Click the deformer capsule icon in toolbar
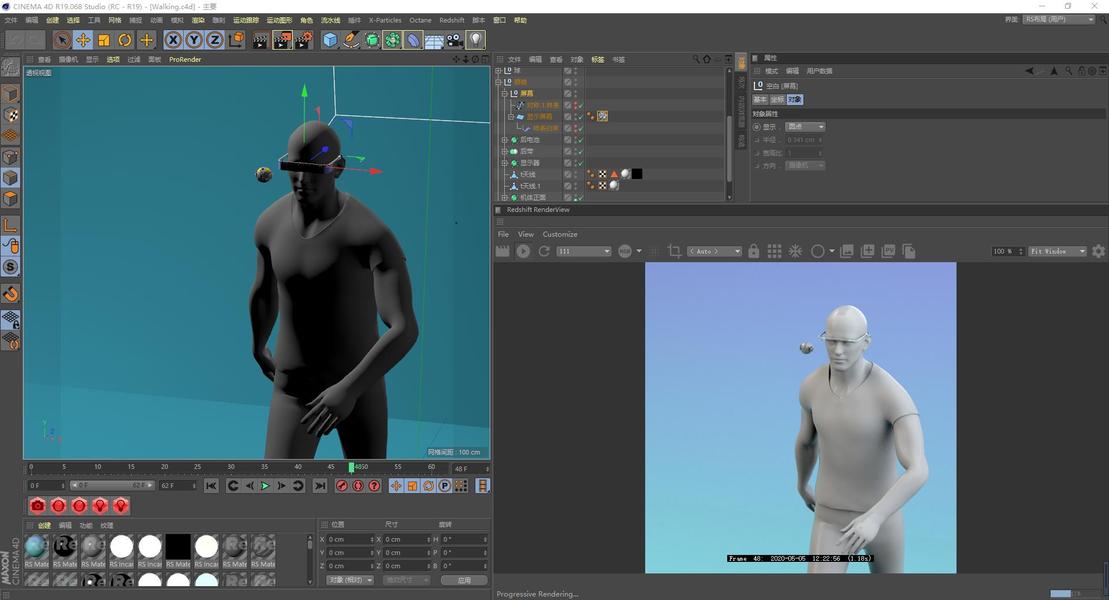The image size is (1109, 600). pyautogui.click(x=413, y=40)
